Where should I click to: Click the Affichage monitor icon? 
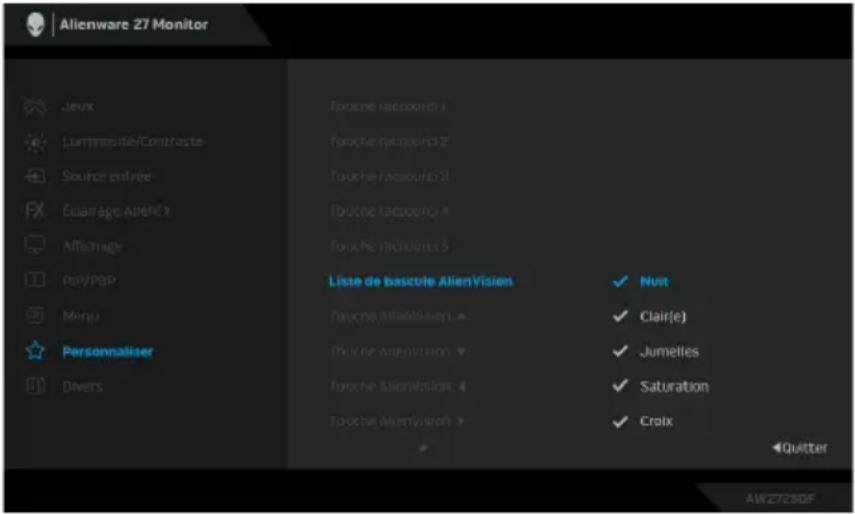click(35, 246)
